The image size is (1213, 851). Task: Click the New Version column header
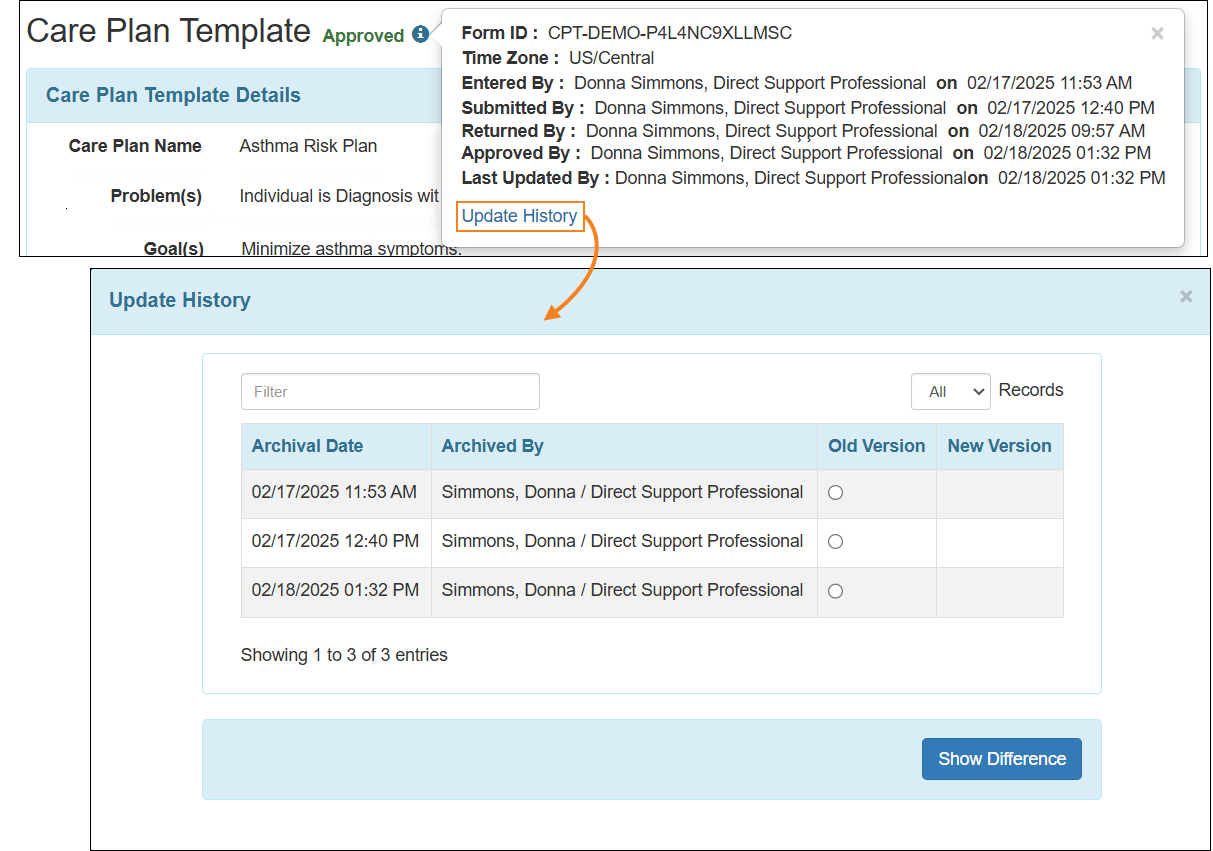click(999, 446)
